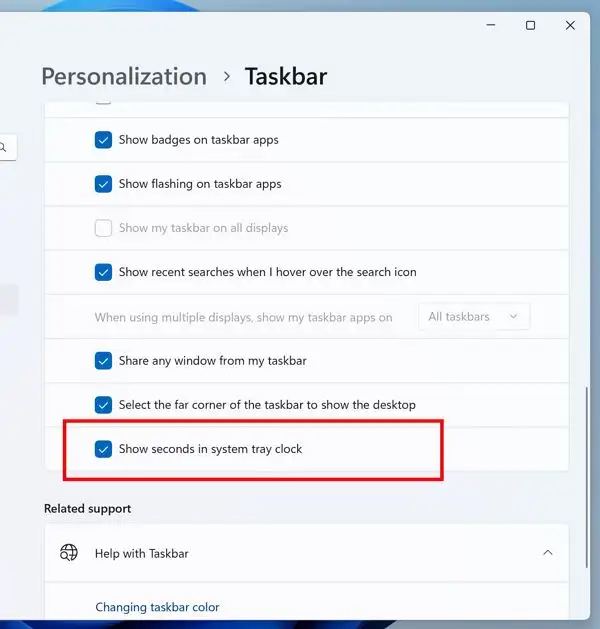Minimize the Settings window
Screen dimensions: 600x629
coord(490,25)
